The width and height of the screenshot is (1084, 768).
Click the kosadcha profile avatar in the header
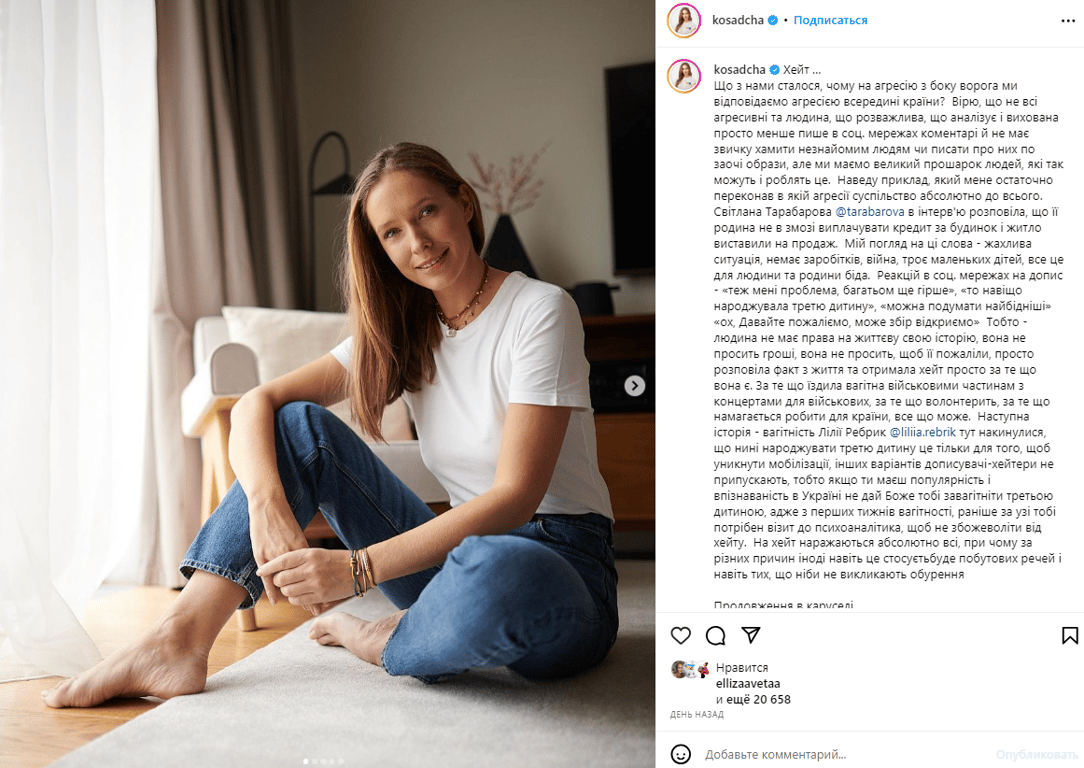684,21
